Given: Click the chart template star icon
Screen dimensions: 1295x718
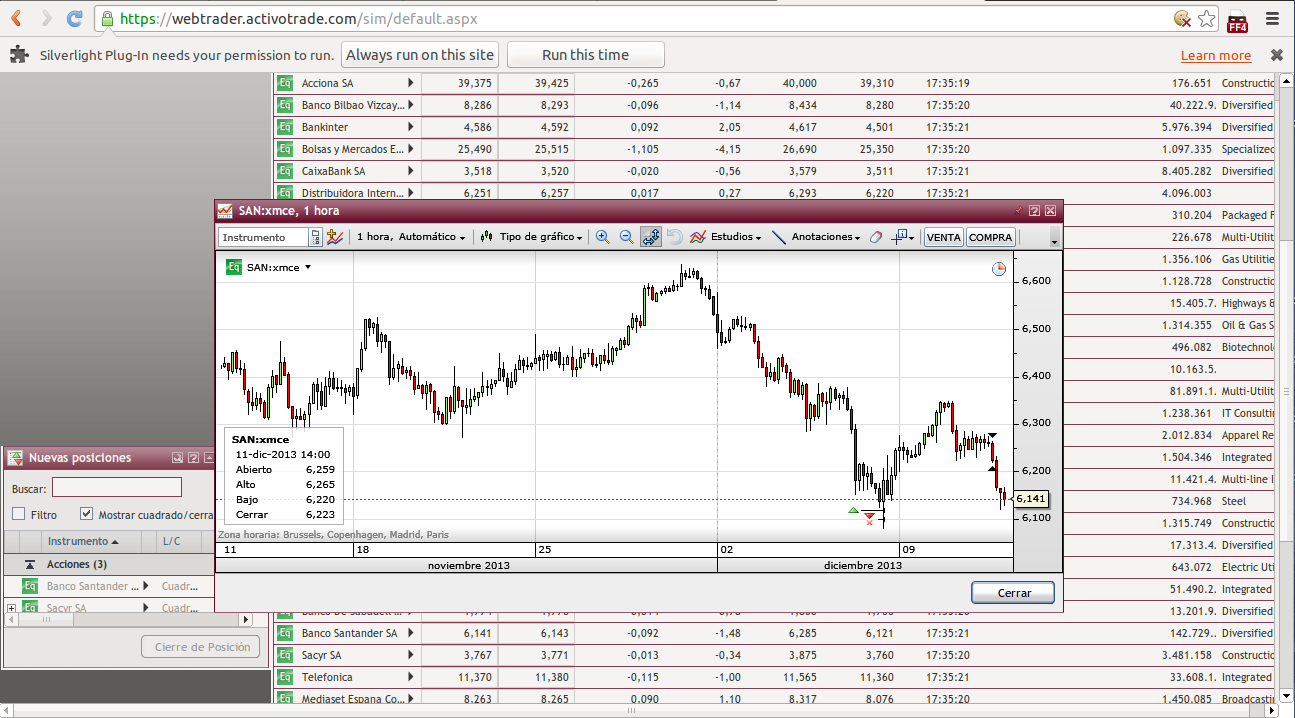Looking at the screenshot, I should click(x=335, y=237).
